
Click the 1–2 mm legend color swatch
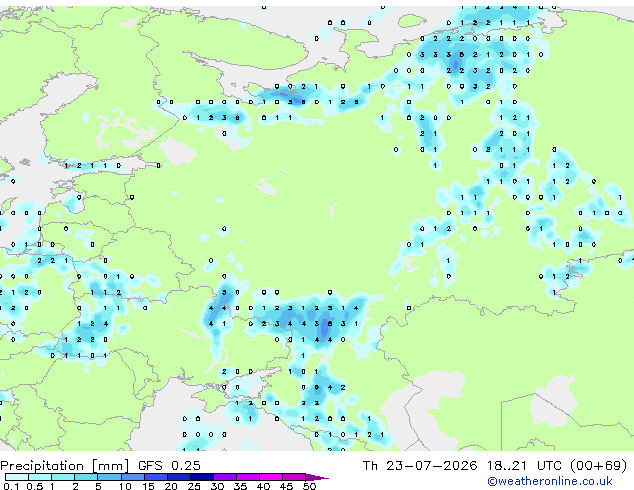point(63,477)
